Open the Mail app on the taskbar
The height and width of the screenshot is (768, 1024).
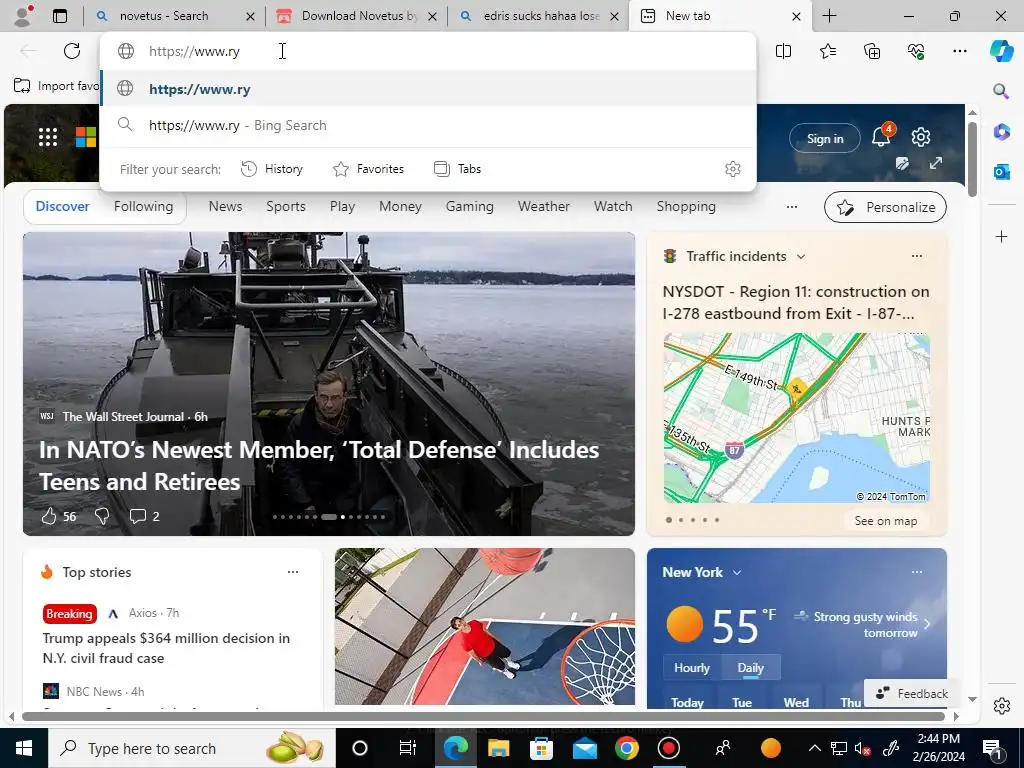pos(584,748)
